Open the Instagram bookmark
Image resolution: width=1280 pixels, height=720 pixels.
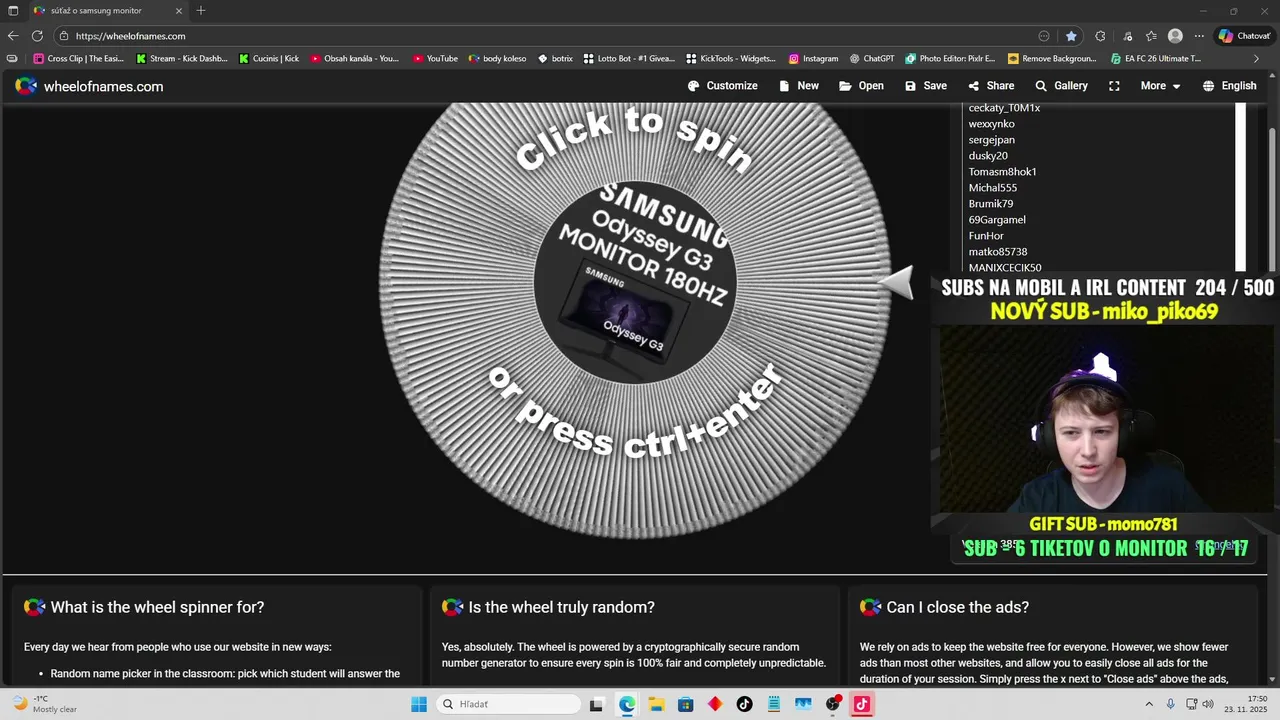(813, 59)
